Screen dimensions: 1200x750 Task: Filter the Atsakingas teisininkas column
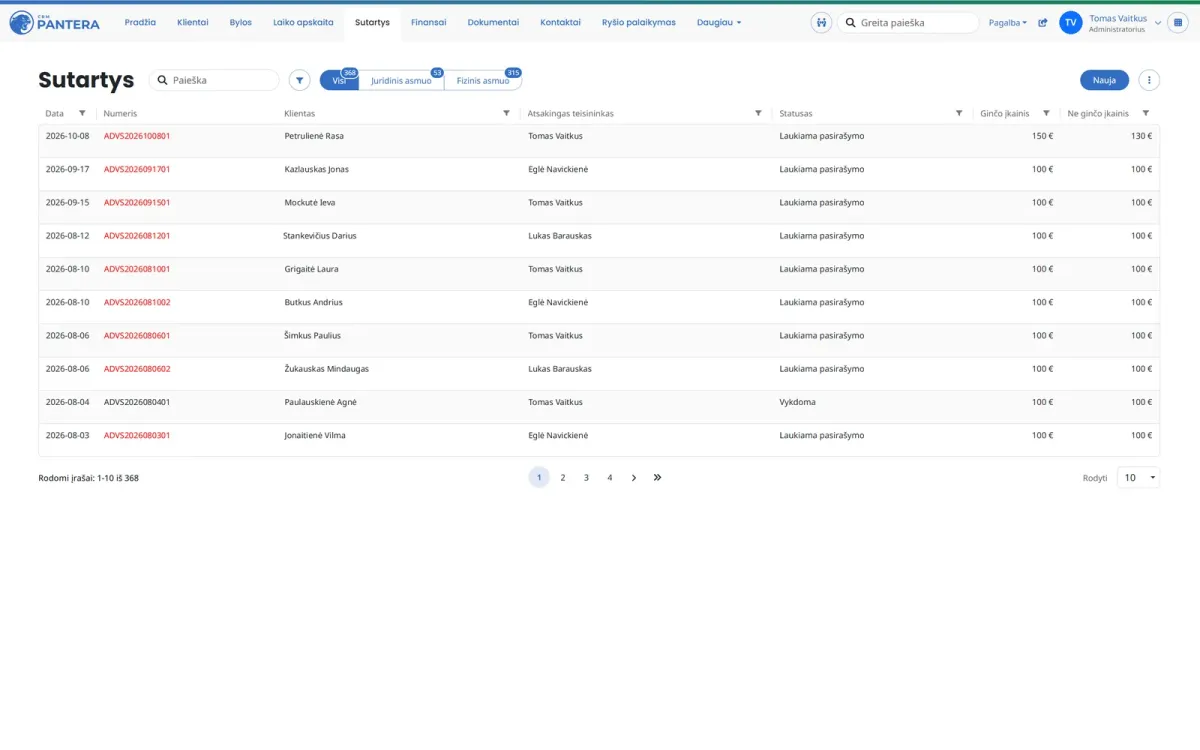tap(758, 113)
